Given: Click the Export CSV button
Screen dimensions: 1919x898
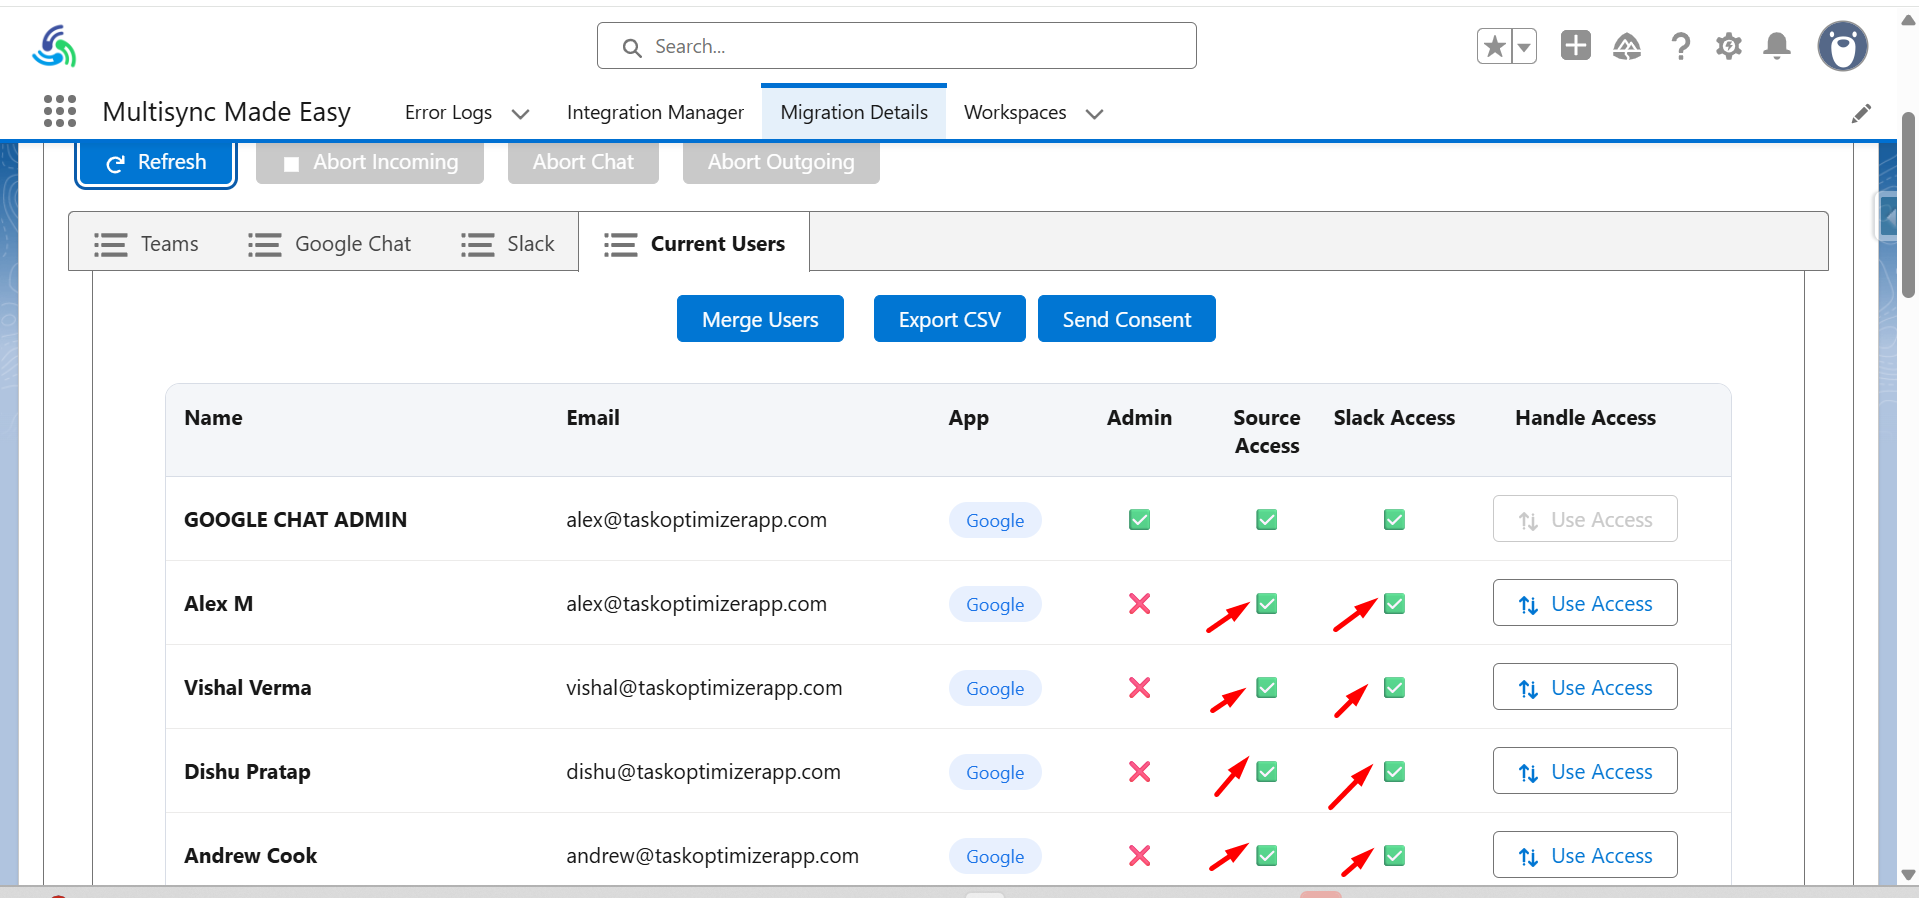Looking at the screenshot, I should click(x=949, y=319).
